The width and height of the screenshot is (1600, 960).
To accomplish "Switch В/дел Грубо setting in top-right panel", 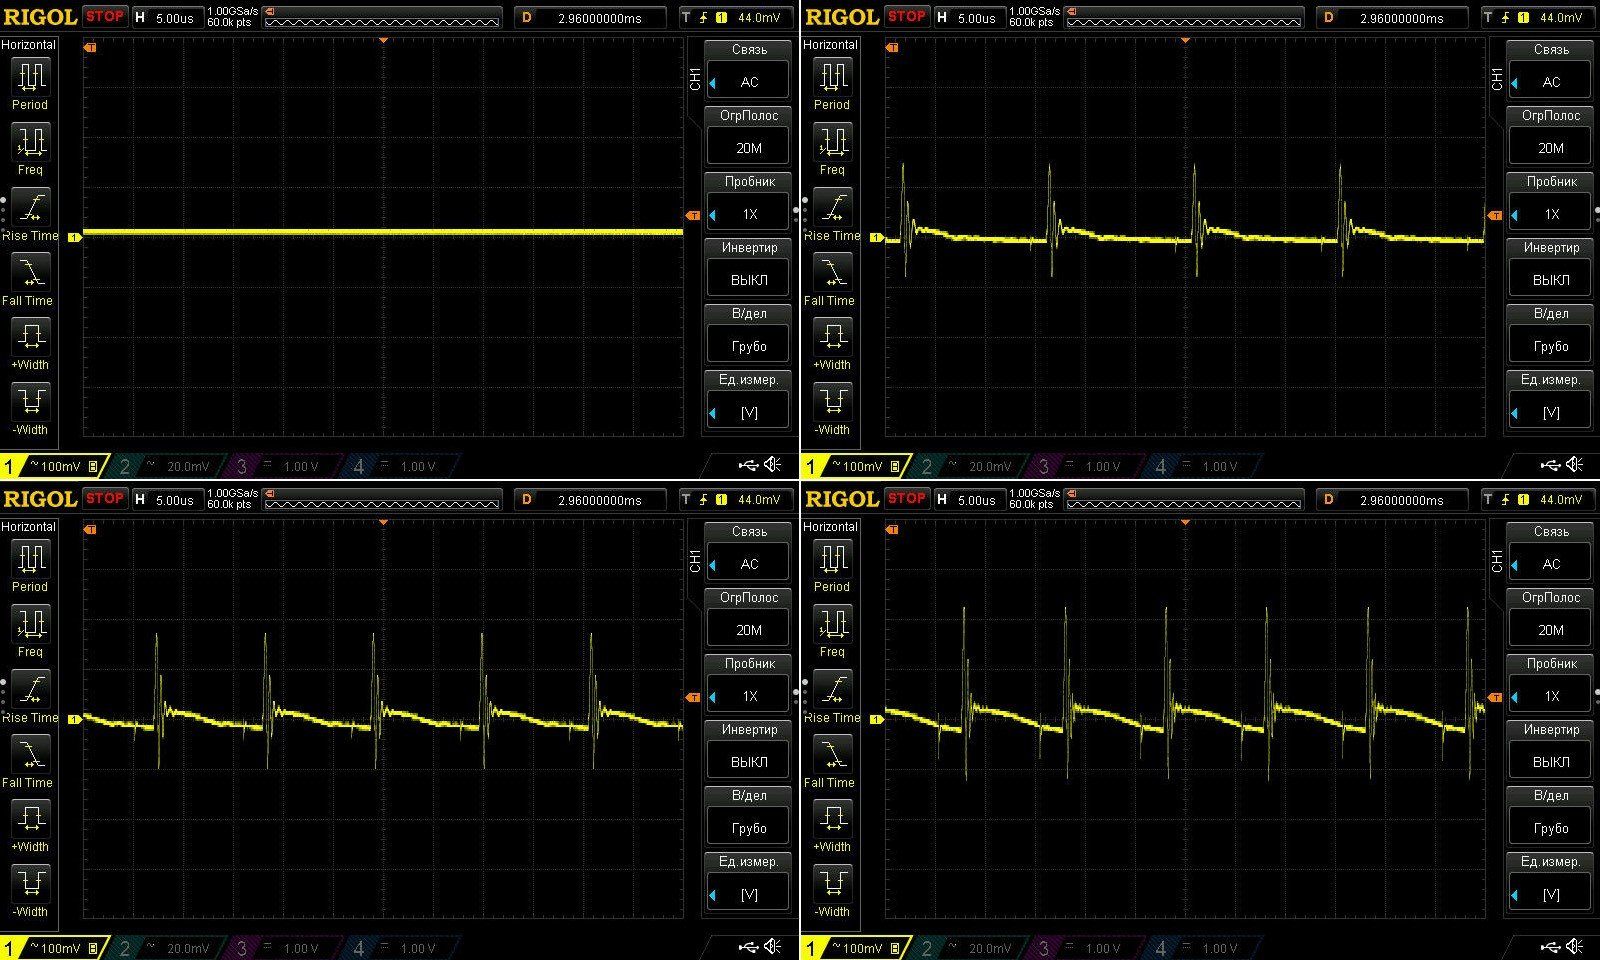I will coord(1550,345).
